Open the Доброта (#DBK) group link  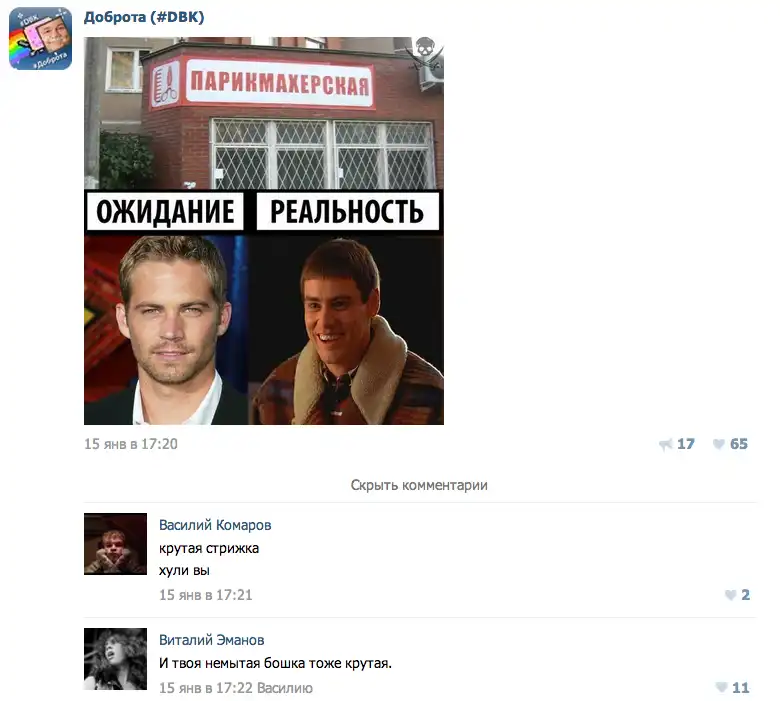click(144, 17)
